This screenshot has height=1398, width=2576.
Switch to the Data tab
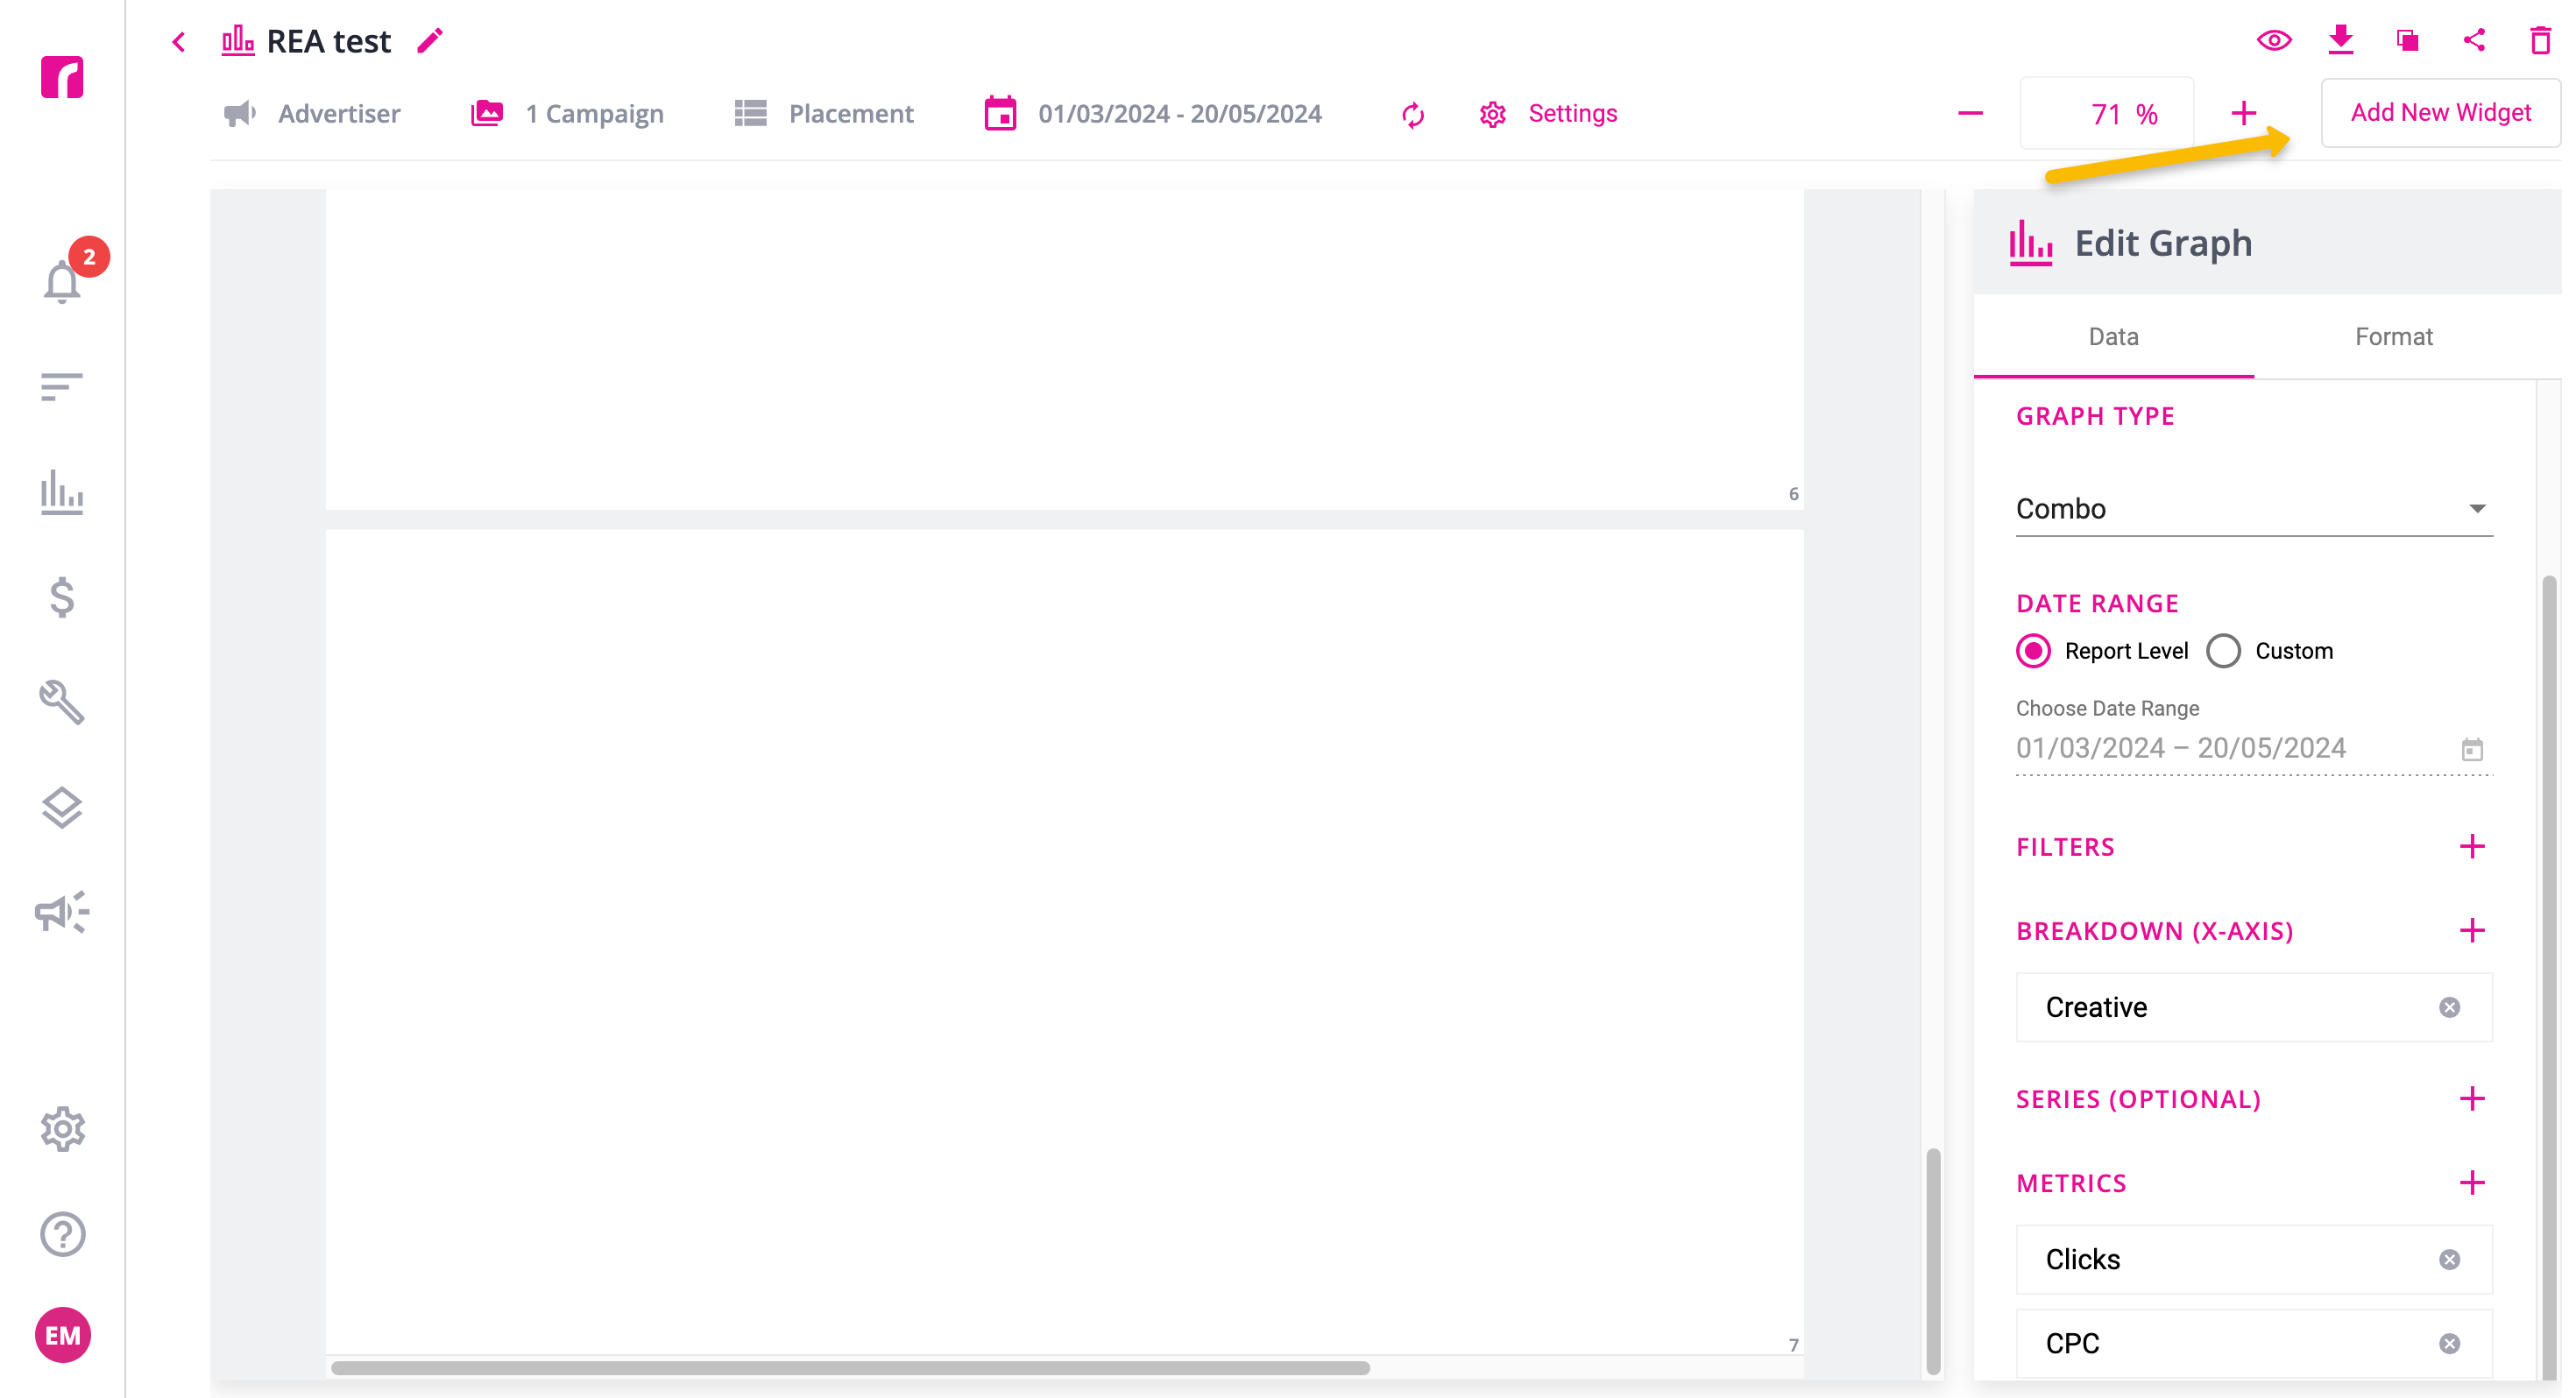[2113, 337]
